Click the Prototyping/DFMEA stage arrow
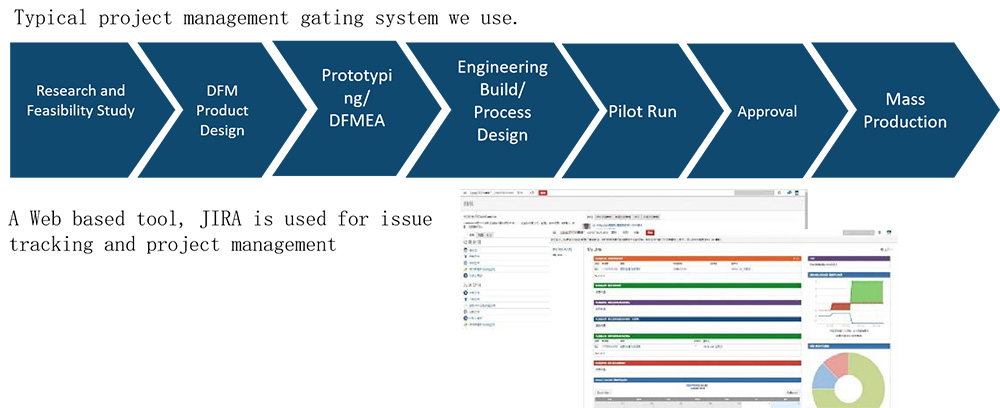The image size is (1000, 408). pos(357,110)
